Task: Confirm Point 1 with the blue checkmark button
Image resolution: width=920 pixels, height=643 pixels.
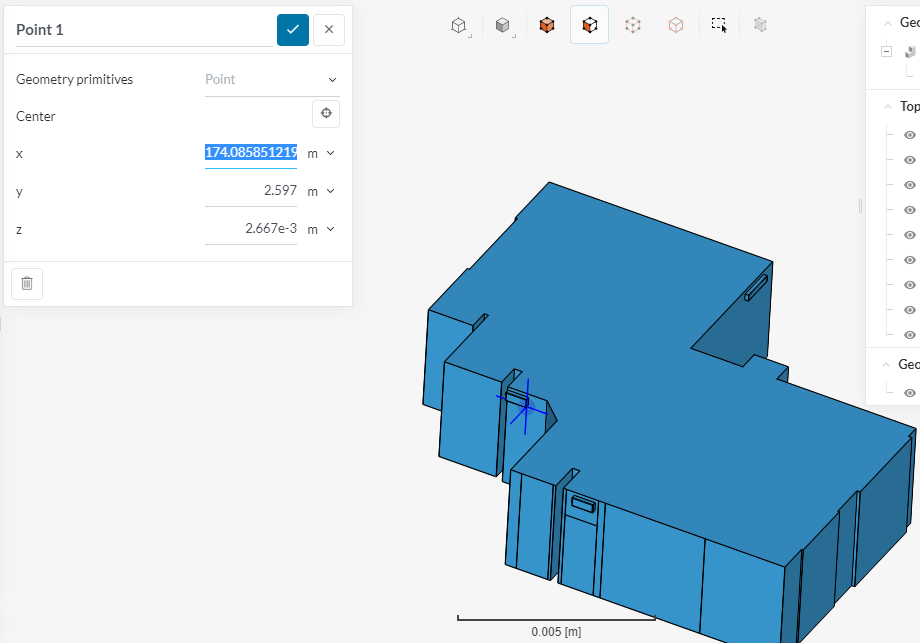Action: [x=293, y=29]
